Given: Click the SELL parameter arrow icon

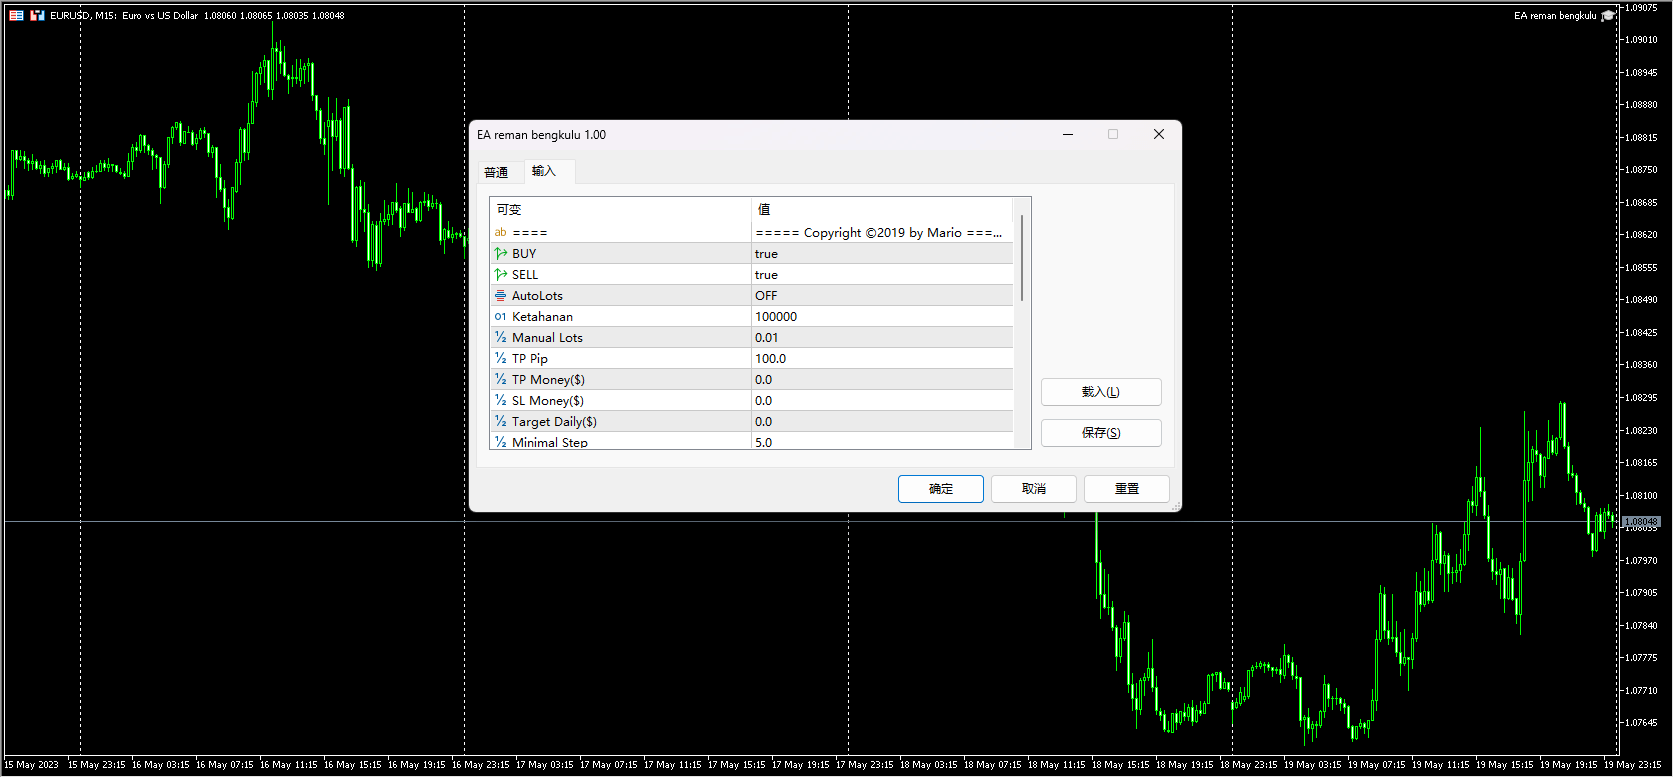Looking at the screenshot, I should pos(500,275).
